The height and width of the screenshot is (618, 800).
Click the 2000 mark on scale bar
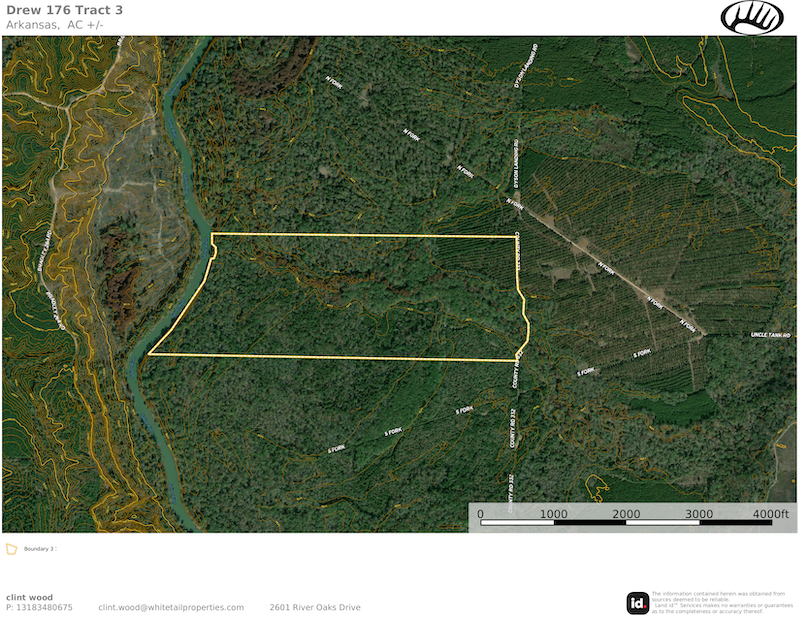[x=626, y=514]
